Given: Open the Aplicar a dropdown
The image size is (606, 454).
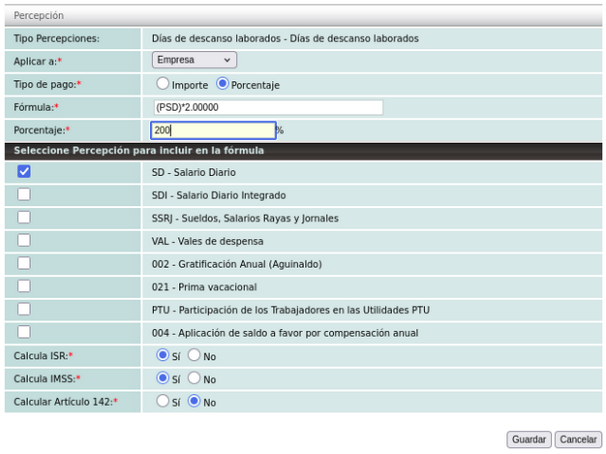Looking at the screenshot, I should point(194,60).
